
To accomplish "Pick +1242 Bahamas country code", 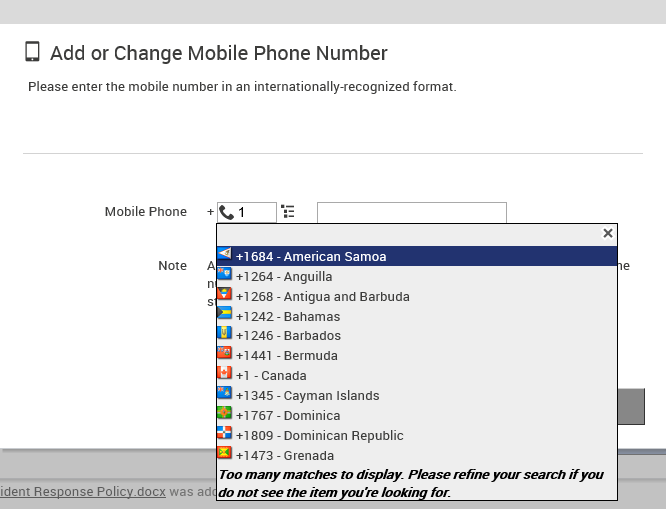I will click(x=417, y=316).
